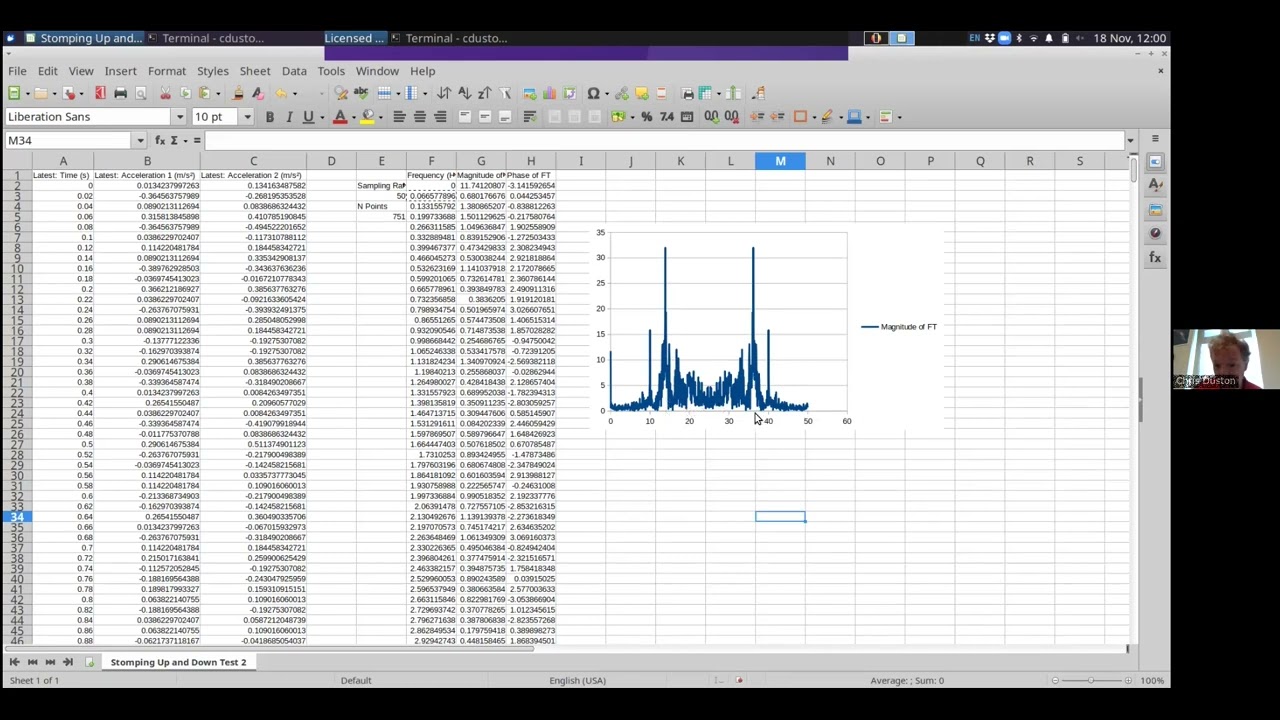The image size is (1280, 720).
Task: Click the Insert Pivot Table icon
Action: [x=569, y=93]
